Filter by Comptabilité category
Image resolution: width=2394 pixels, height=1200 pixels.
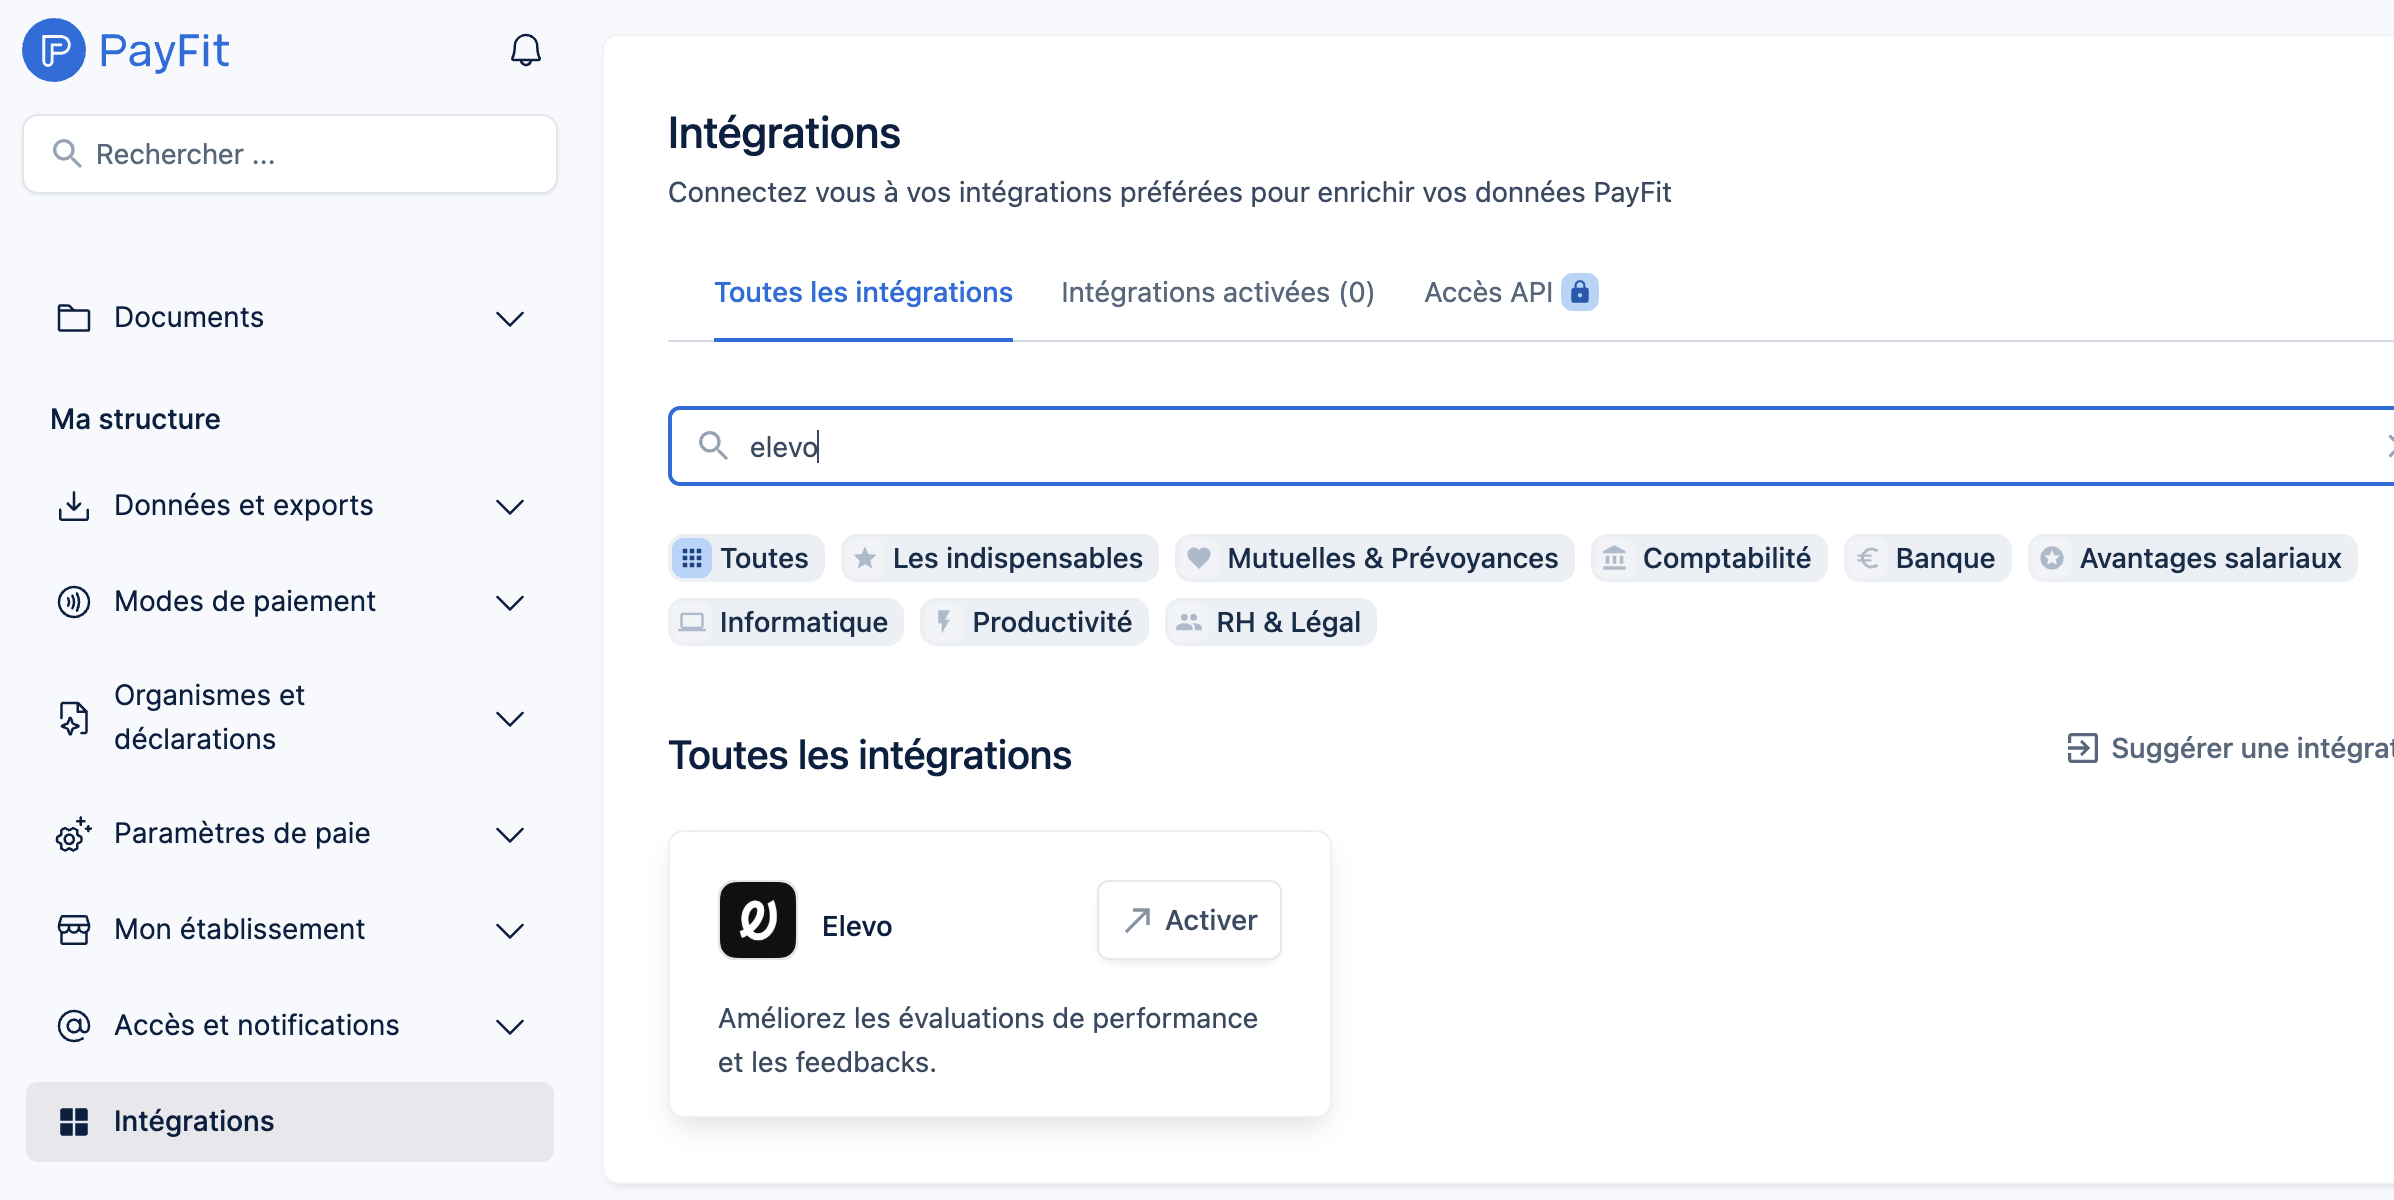(1709, 558)
